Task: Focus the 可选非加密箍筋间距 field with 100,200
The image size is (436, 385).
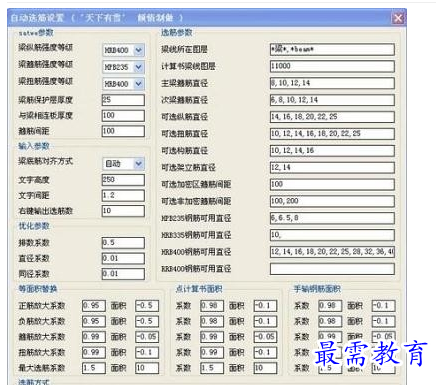Action: click(x=332, y=201)
